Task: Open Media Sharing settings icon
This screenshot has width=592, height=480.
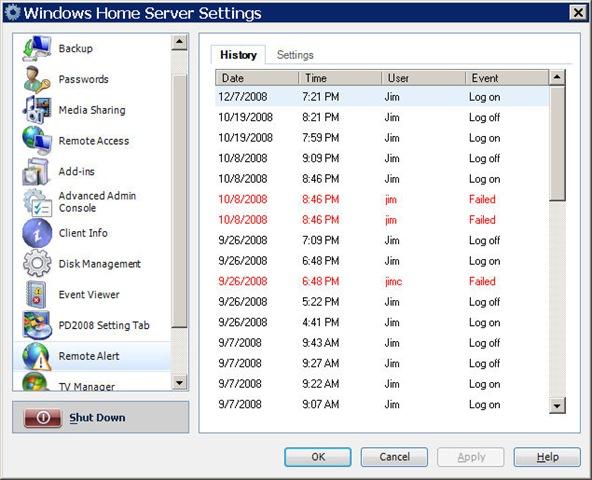Action: point(37,110)
